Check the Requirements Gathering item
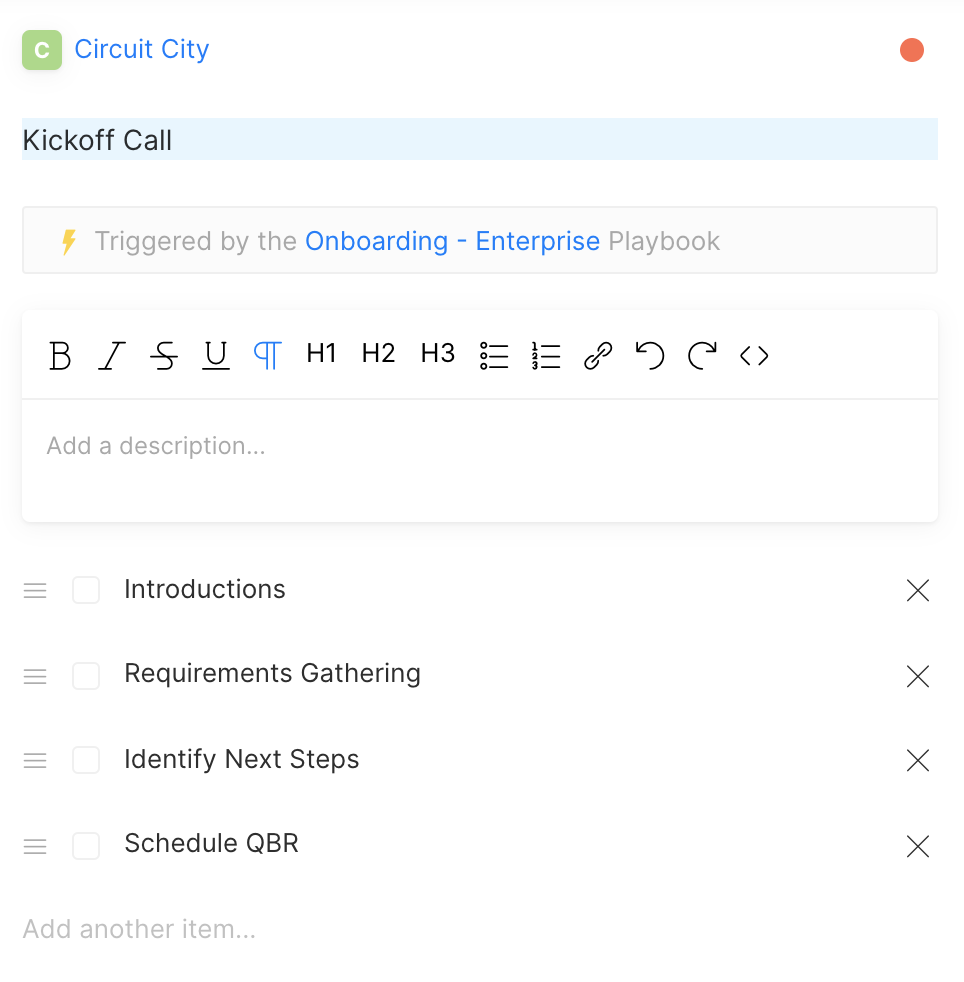The width and height of the screenshot is (964, 982). 86,676
